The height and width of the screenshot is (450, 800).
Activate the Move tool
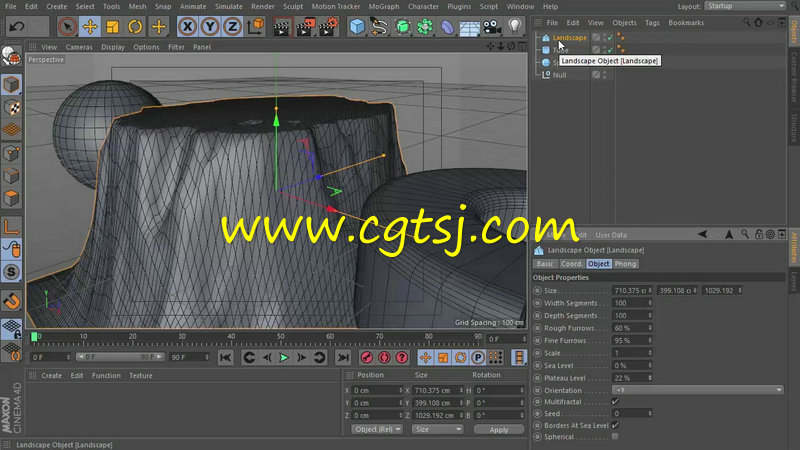point(90,27)
